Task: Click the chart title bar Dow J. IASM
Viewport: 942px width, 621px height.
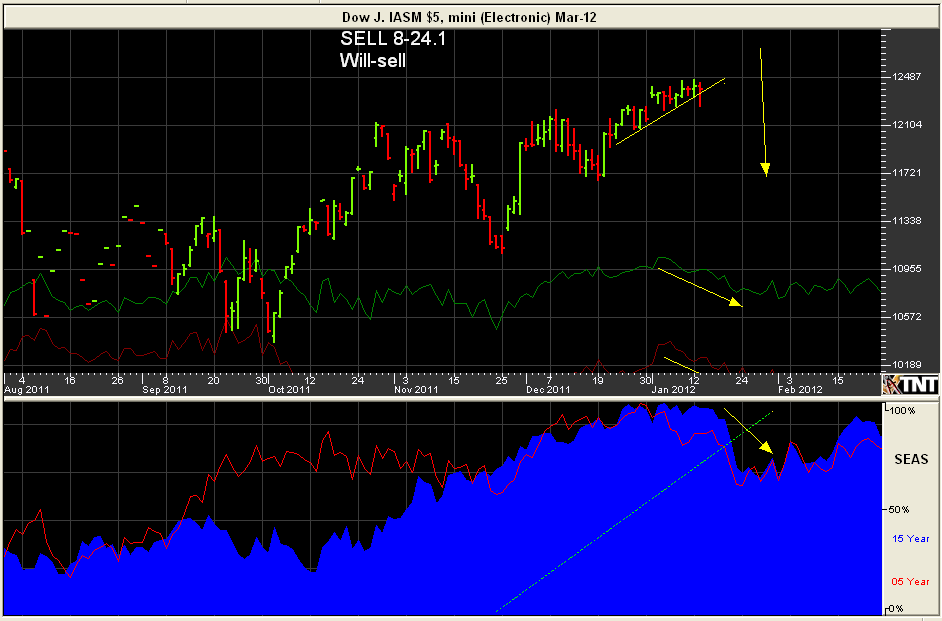Action: click(x=470, y=17)
